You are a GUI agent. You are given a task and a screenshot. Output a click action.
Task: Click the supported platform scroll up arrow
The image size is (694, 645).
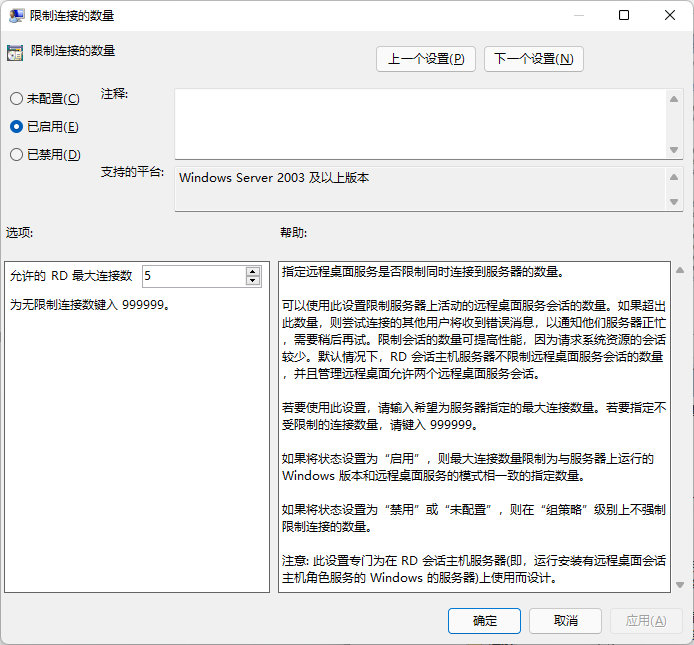pyautogui.click(x=674, y=177)
